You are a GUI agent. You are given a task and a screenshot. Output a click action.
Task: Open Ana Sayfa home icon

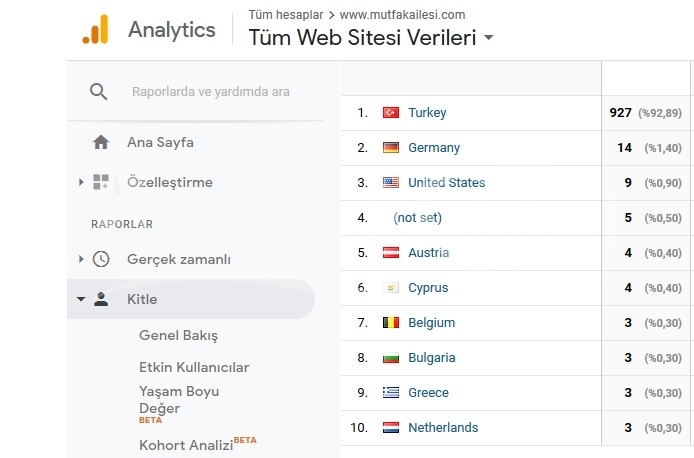coord(101,142)
